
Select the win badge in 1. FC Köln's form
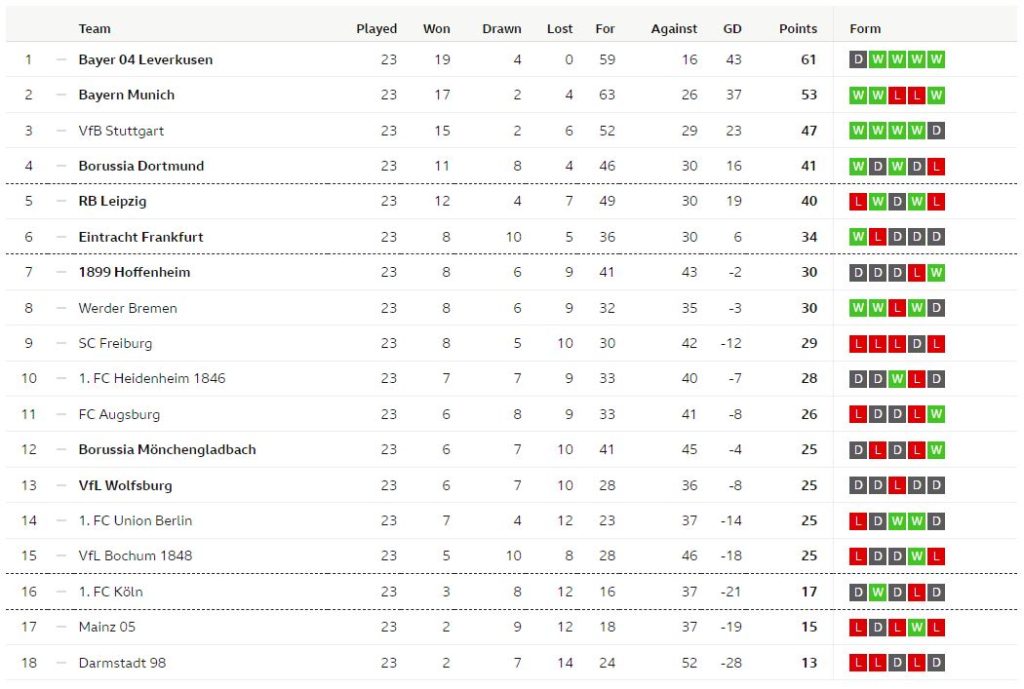[x=877, y=592]
